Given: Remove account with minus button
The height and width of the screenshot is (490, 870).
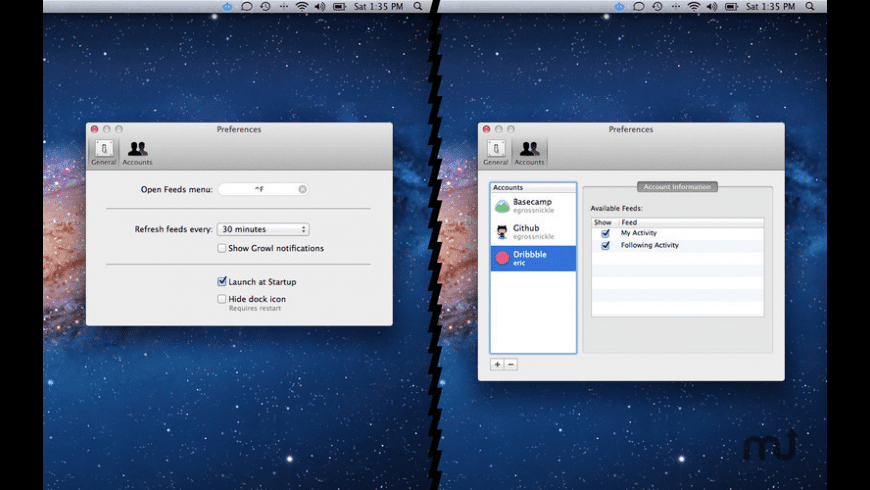Looking at the screenshot, I should (x=511, y=365).
